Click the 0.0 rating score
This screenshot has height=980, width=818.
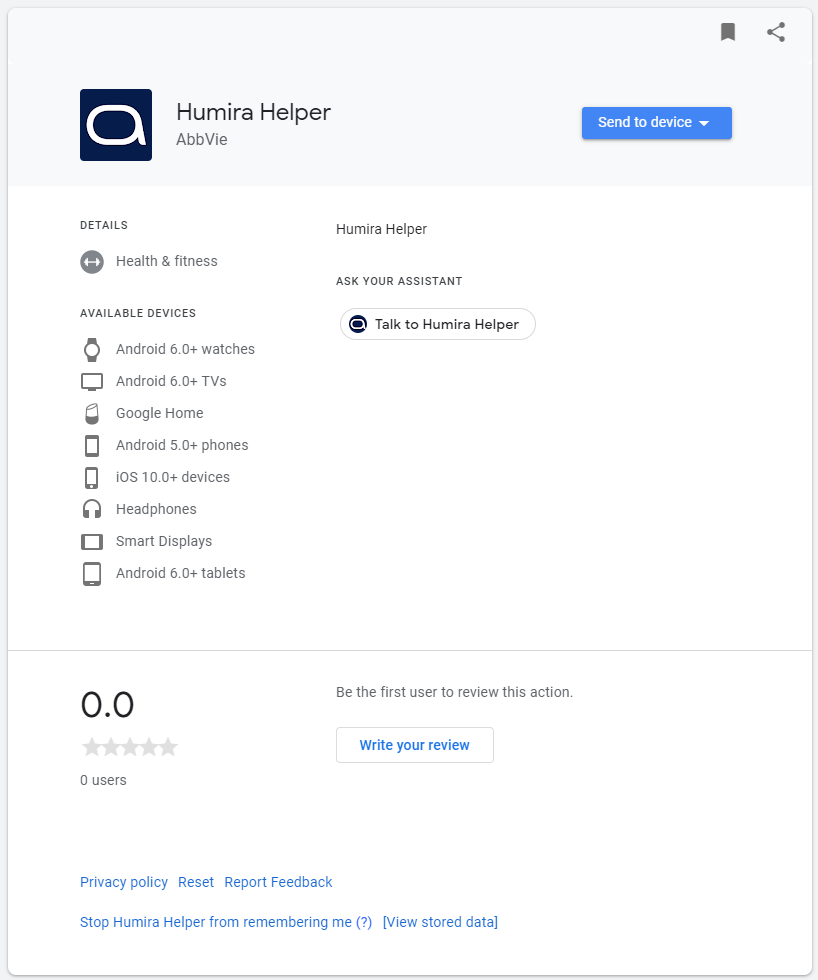(x=107, y=704)
